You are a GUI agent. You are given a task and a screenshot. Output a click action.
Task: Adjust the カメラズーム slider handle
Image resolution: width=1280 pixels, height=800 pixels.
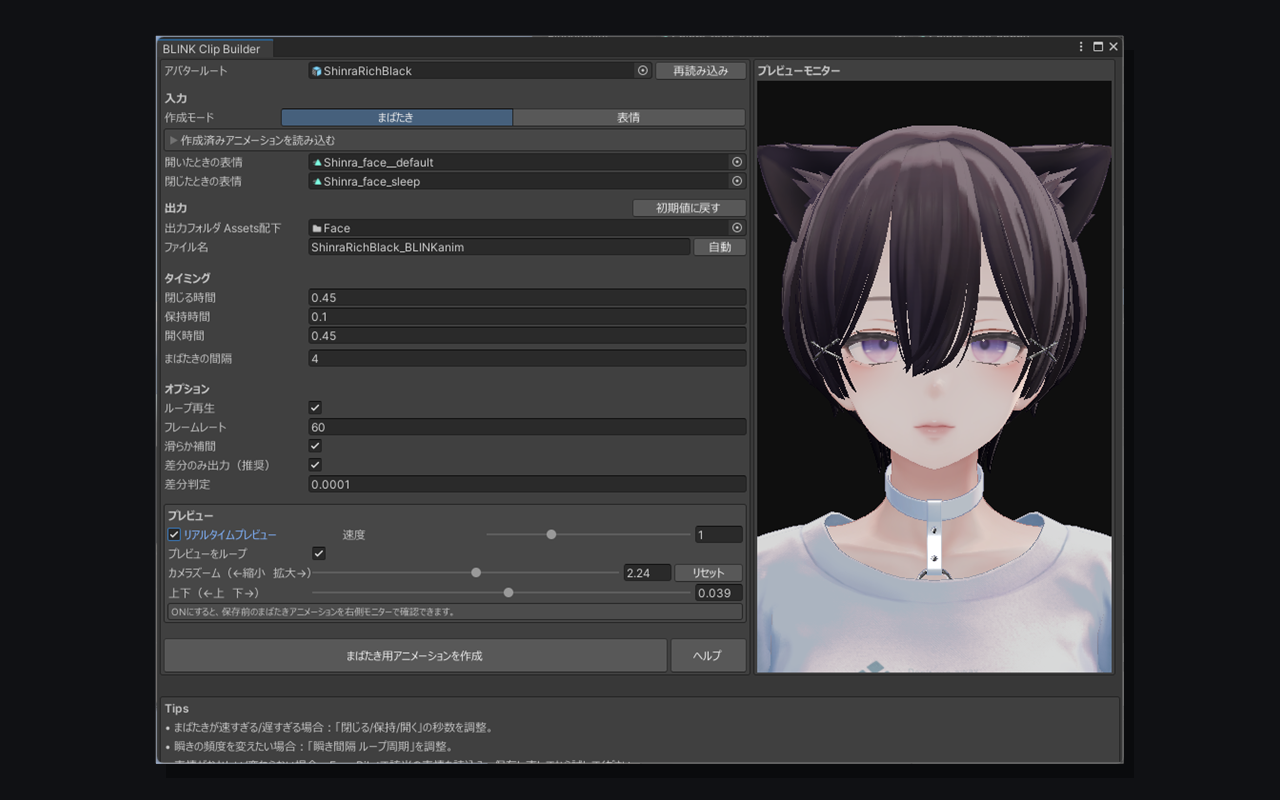pos(476,573)
